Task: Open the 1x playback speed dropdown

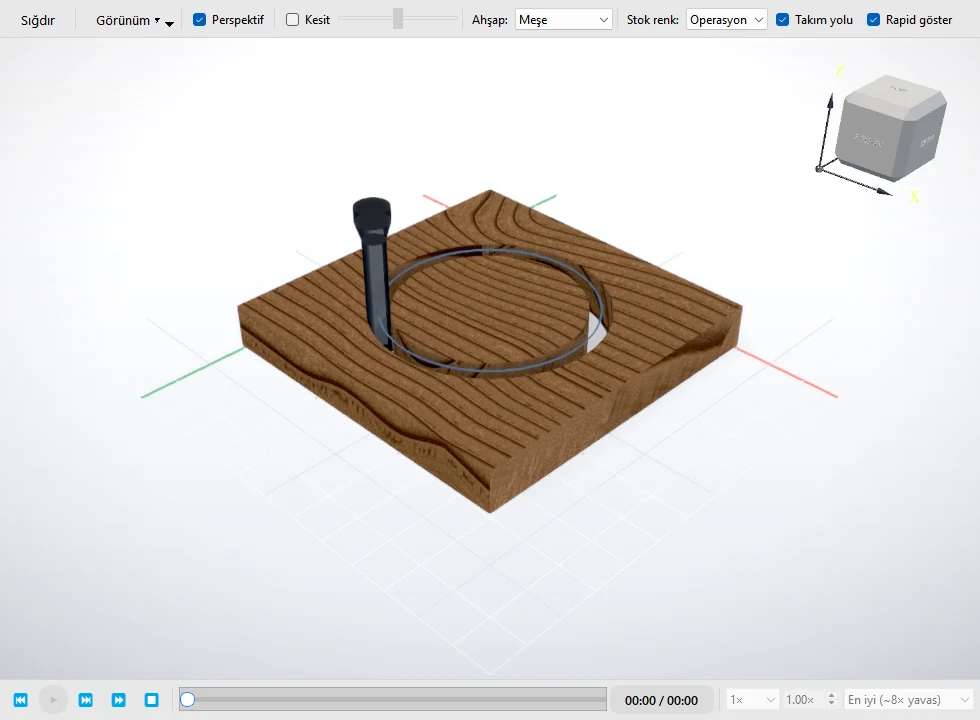Action: click(752, 700)
